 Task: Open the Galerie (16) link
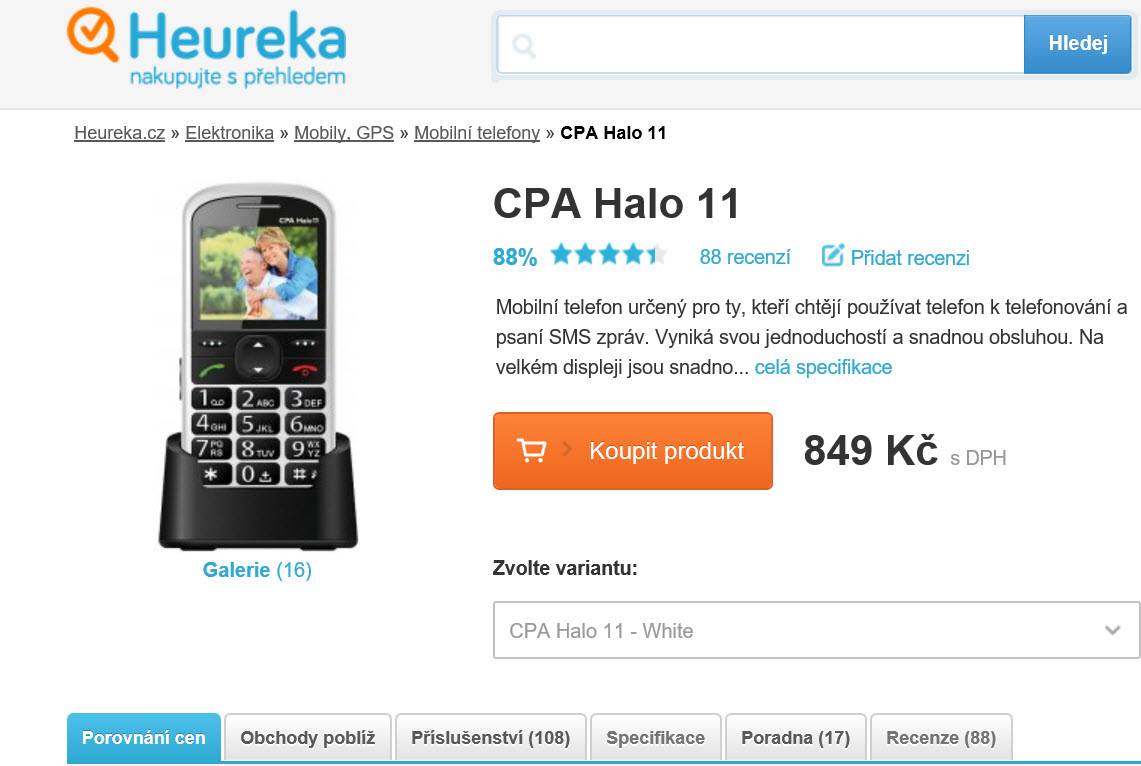pyautogui.click(x=257, y=570)
